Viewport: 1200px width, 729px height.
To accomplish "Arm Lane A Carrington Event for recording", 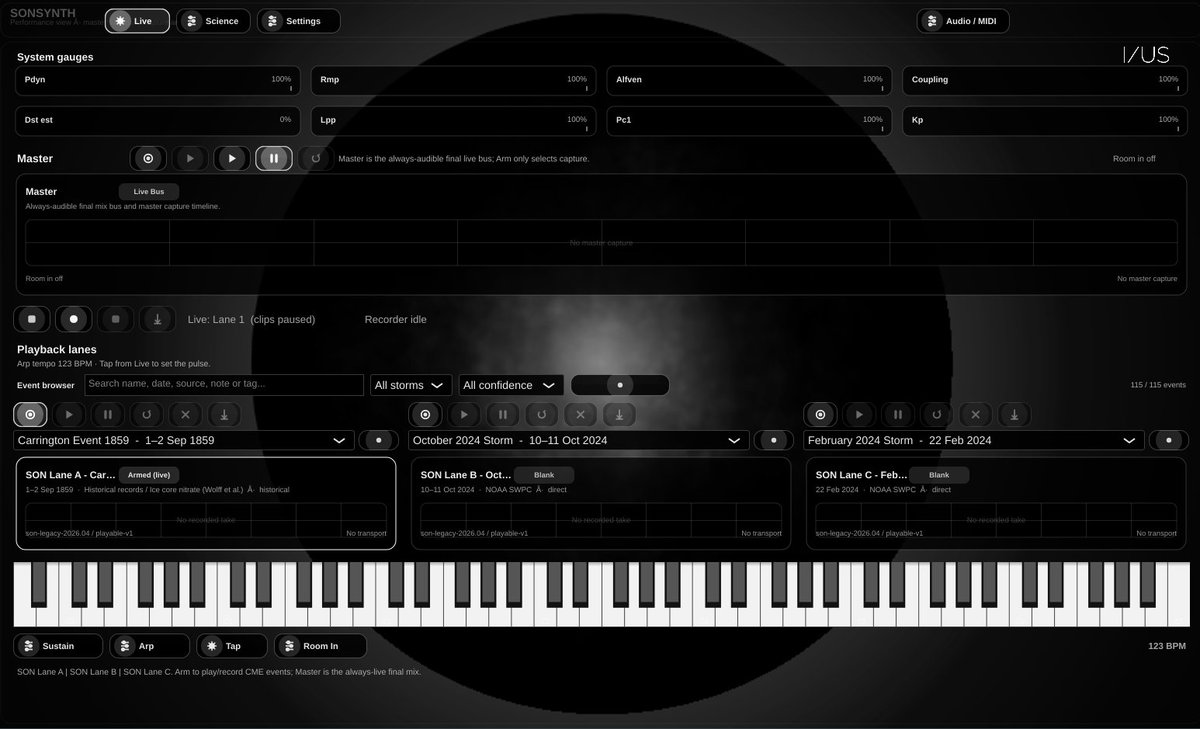I will pyautogui.click(x=30, y=414).
